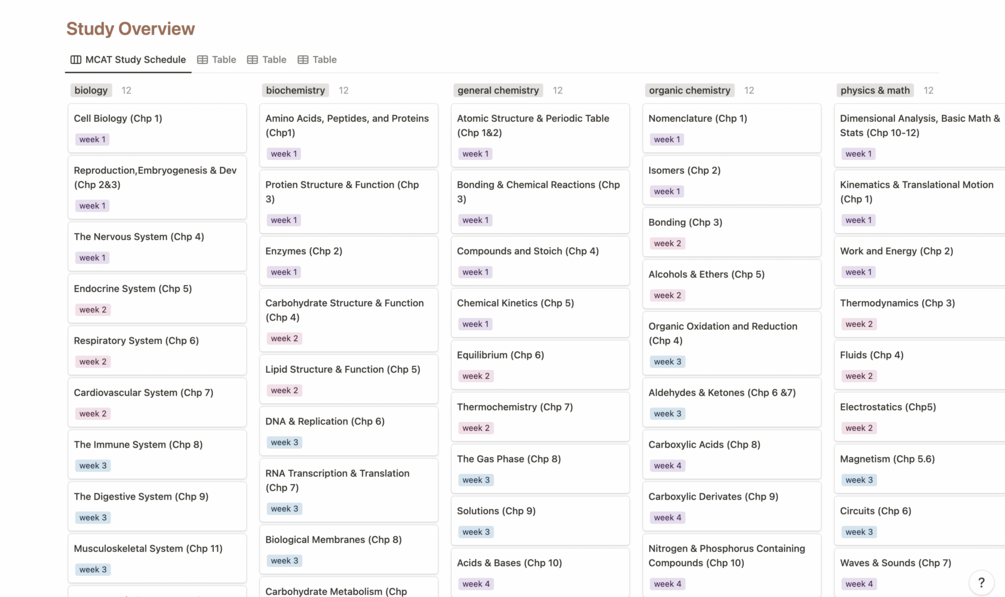1005x597 pixels.
Task: Open Nomenclature (Chp 1) card
Action: tap(732, 128)
